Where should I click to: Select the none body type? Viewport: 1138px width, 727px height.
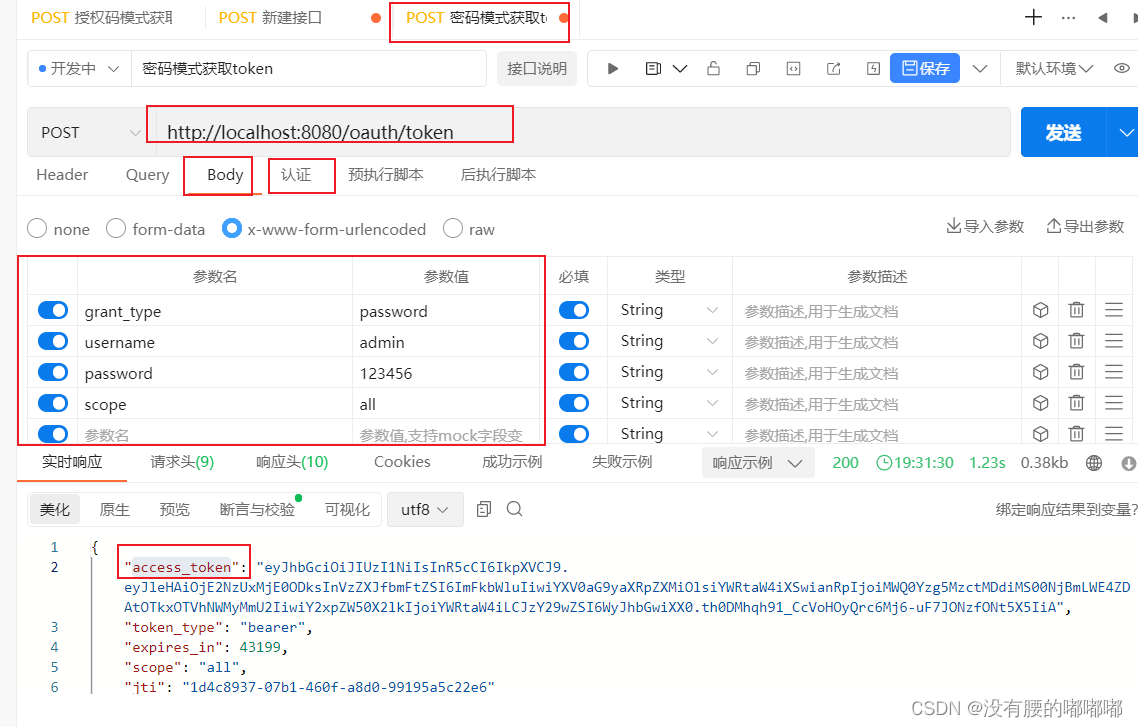[37, 229]
